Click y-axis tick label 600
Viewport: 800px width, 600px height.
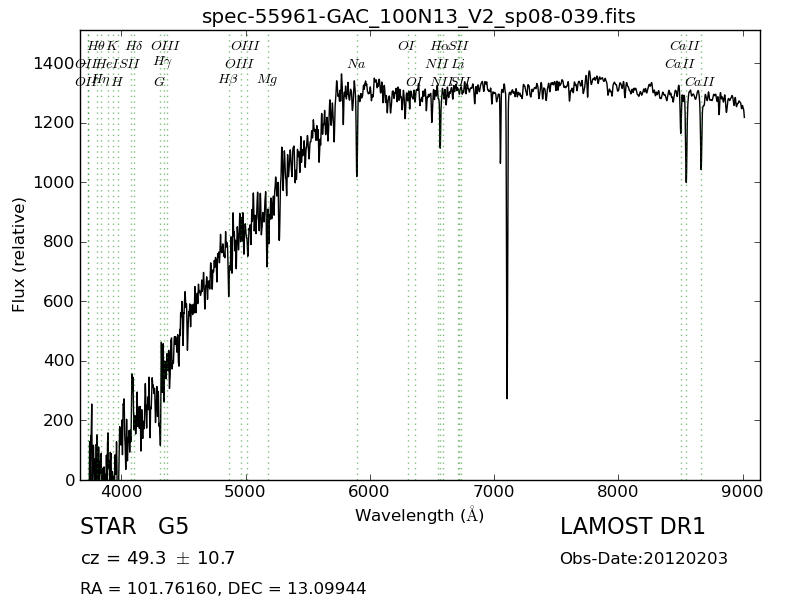59,302
